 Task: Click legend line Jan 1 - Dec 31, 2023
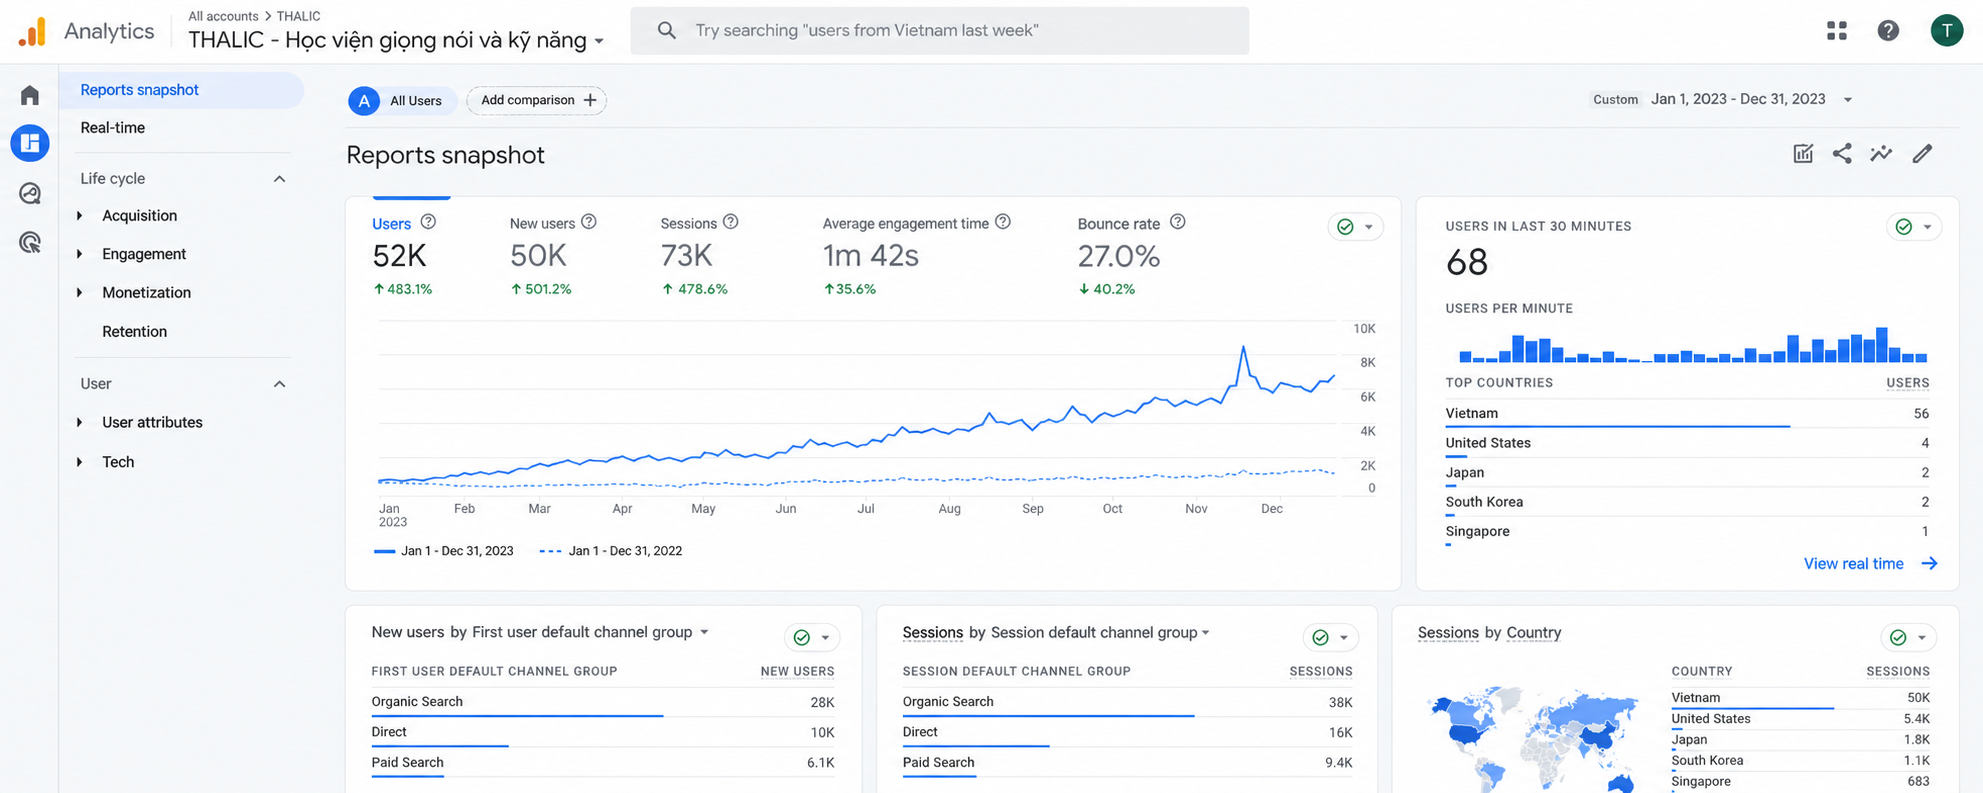[443, 551]
